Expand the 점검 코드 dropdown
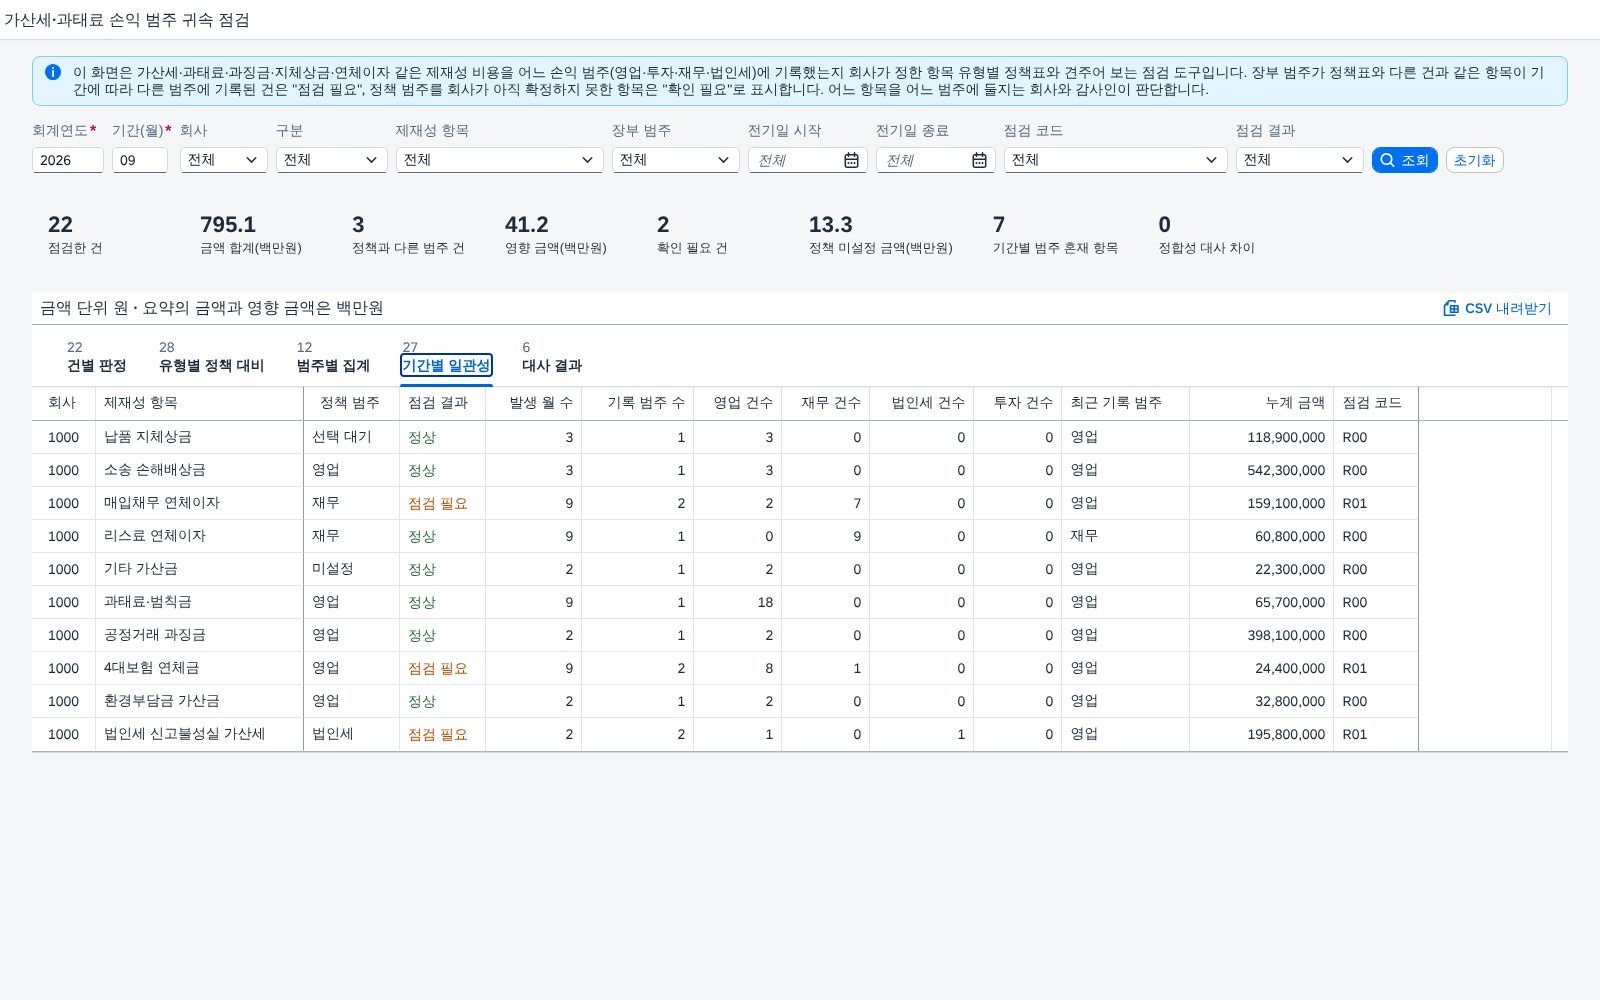The image size is (1600, 1000). (x=1115, y=160)
